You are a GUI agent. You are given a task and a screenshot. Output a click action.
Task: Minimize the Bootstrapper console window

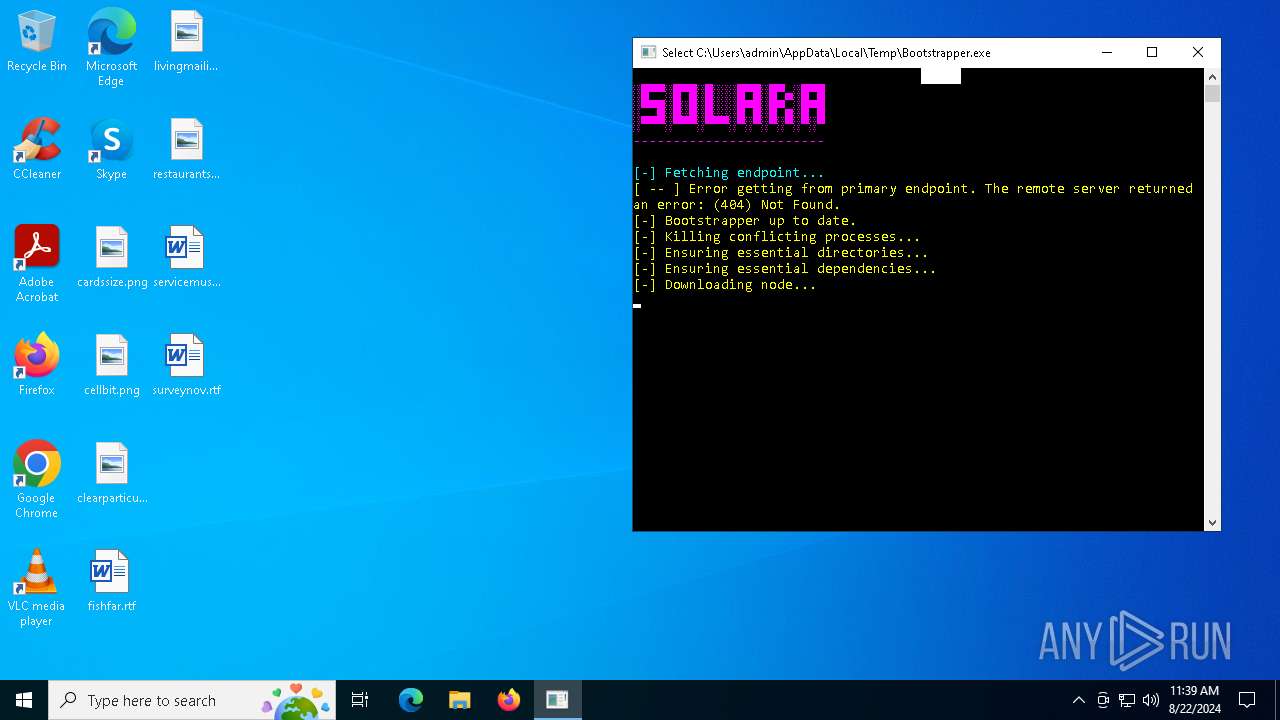[1107, 53]
